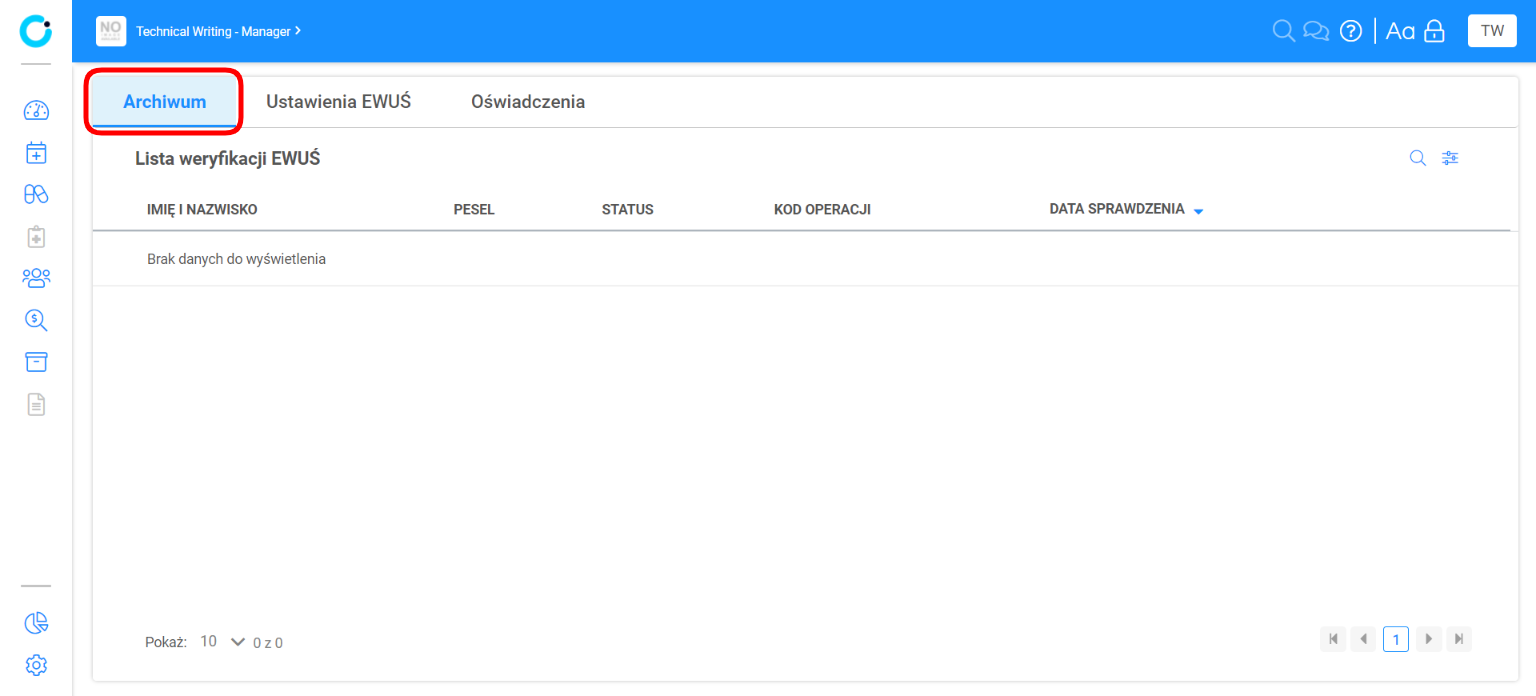
Task: Sort by DATA SPRAWDZENIA column header
Action: pyautogui.click(x=1117, y=209)
